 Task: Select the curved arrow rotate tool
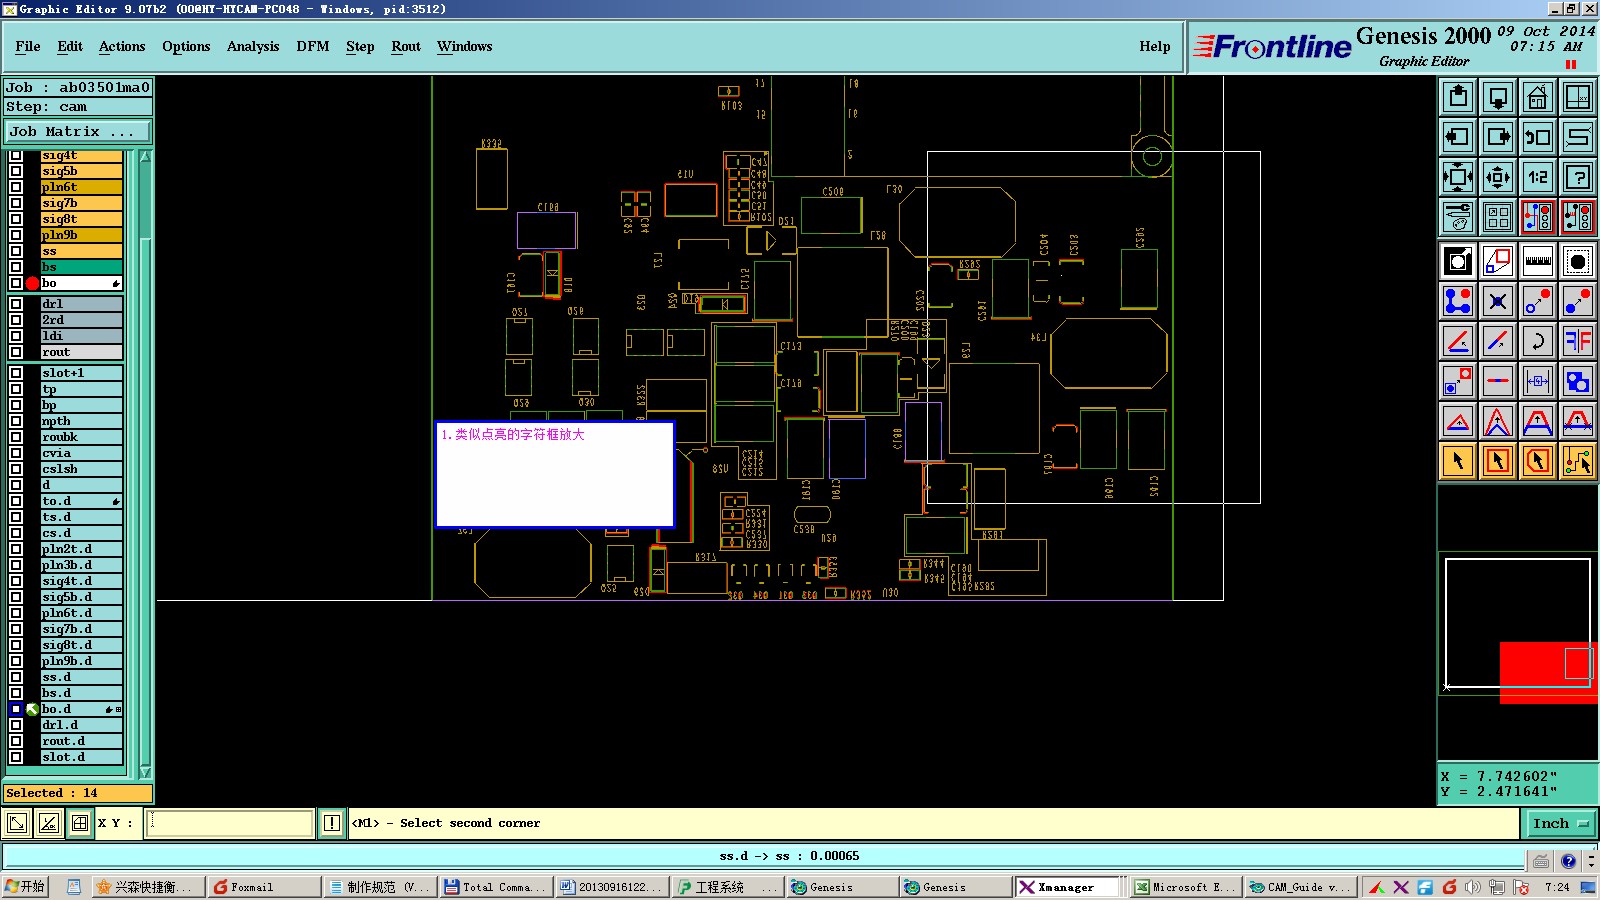point(1538,341)
